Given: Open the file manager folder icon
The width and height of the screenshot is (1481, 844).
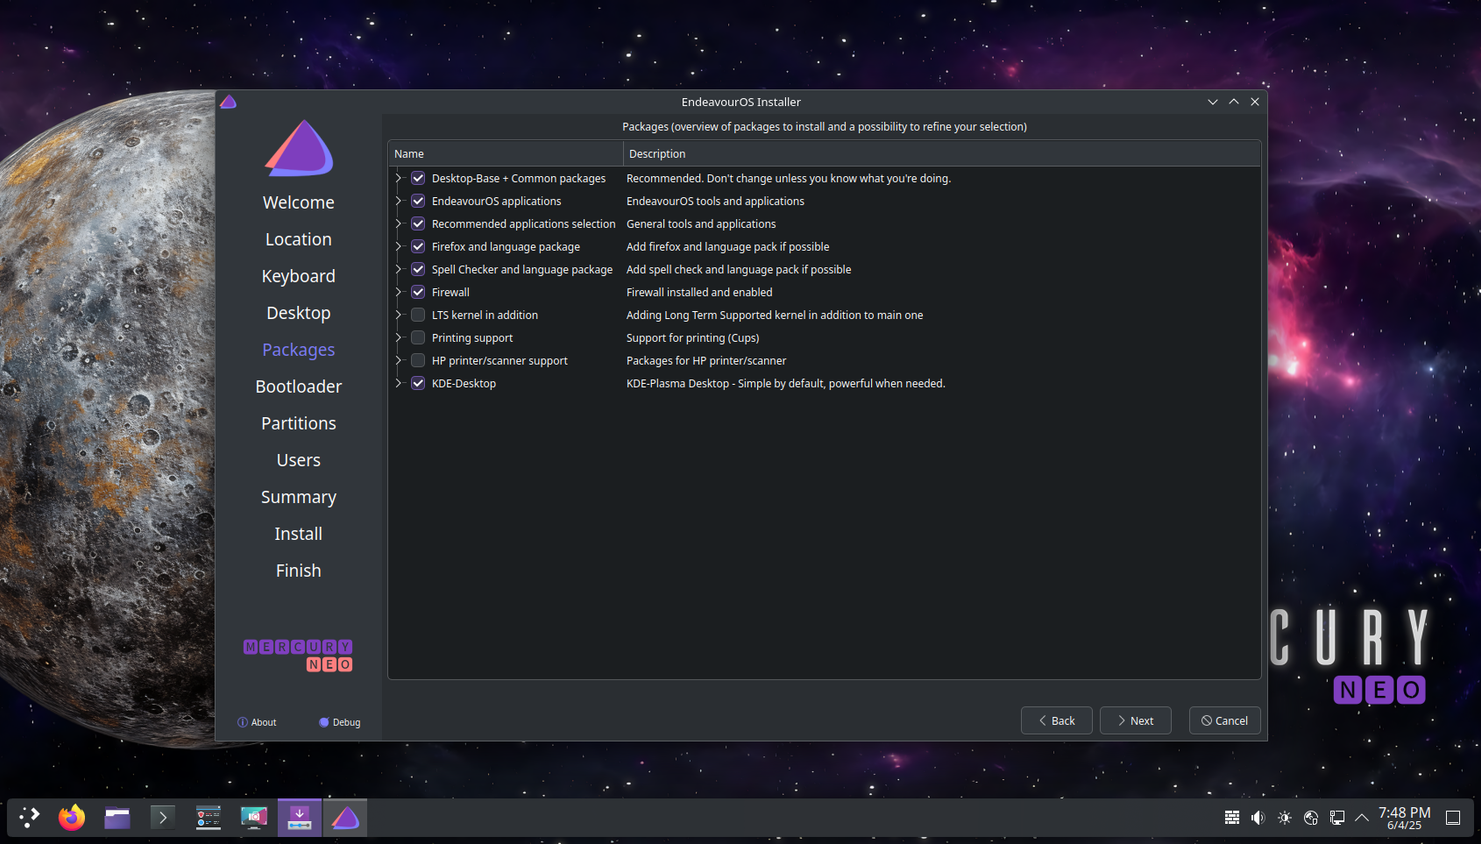Looking at the screenshot, I should click(x=117, y=817).
